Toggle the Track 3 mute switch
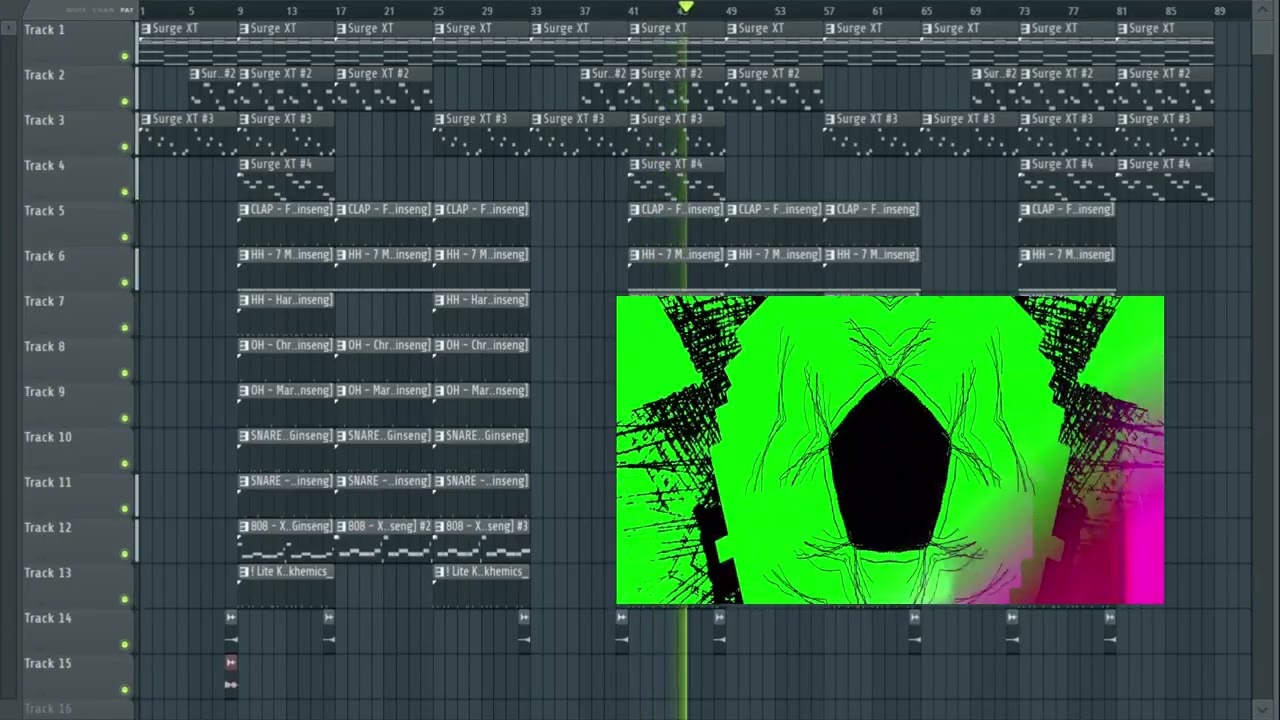Viewport: 1280px width, 720px height. point(125,146)
